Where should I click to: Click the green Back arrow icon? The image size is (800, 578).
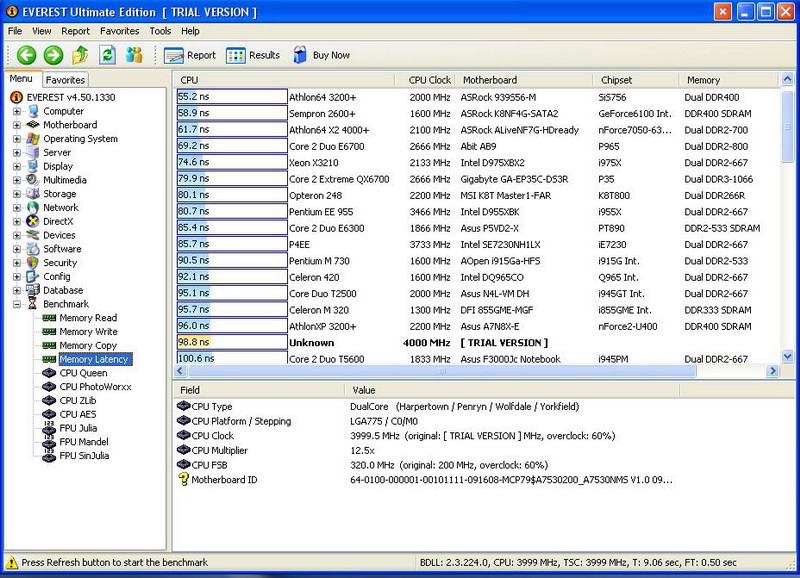click(x=26, y=56)
